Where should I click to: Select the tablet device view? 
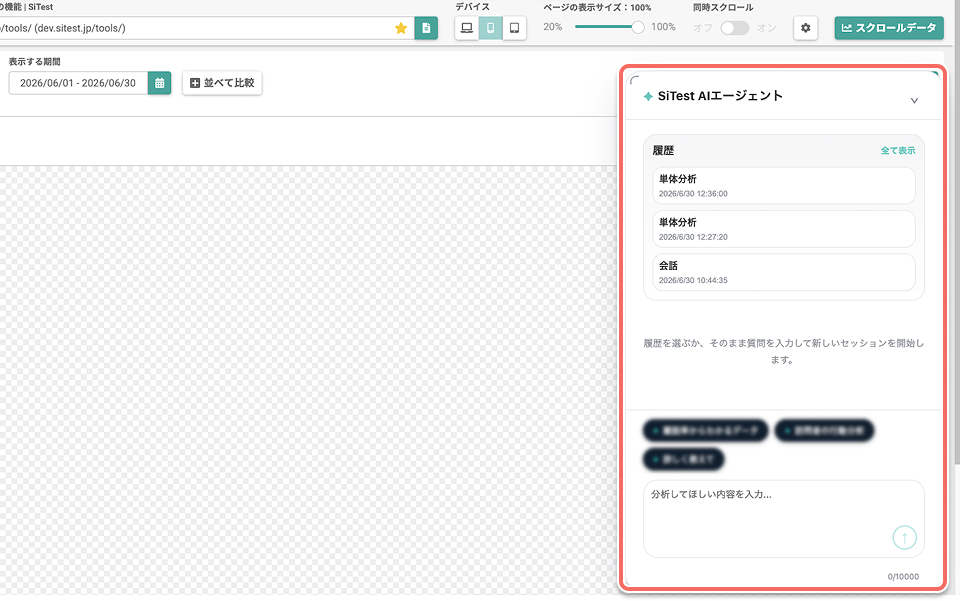click(x=514, y=28)
